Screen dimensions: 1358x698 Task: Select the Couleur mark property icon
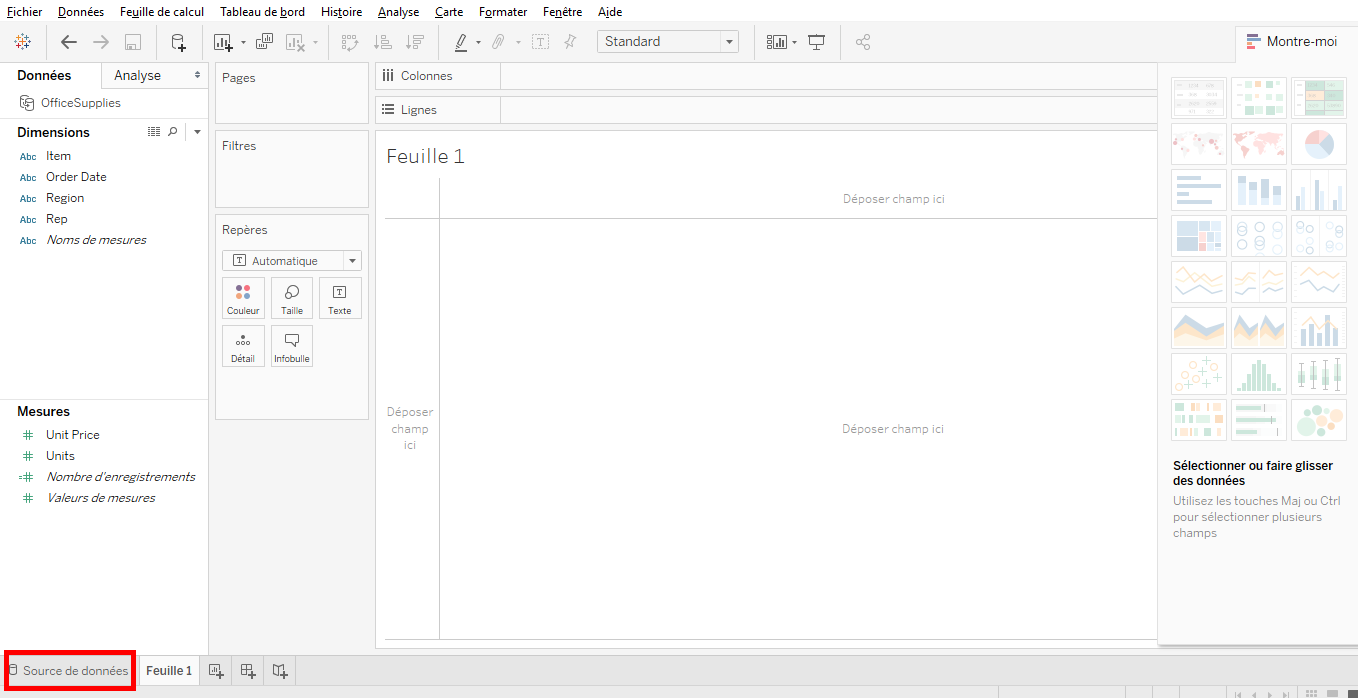click(x=243, y=297)
